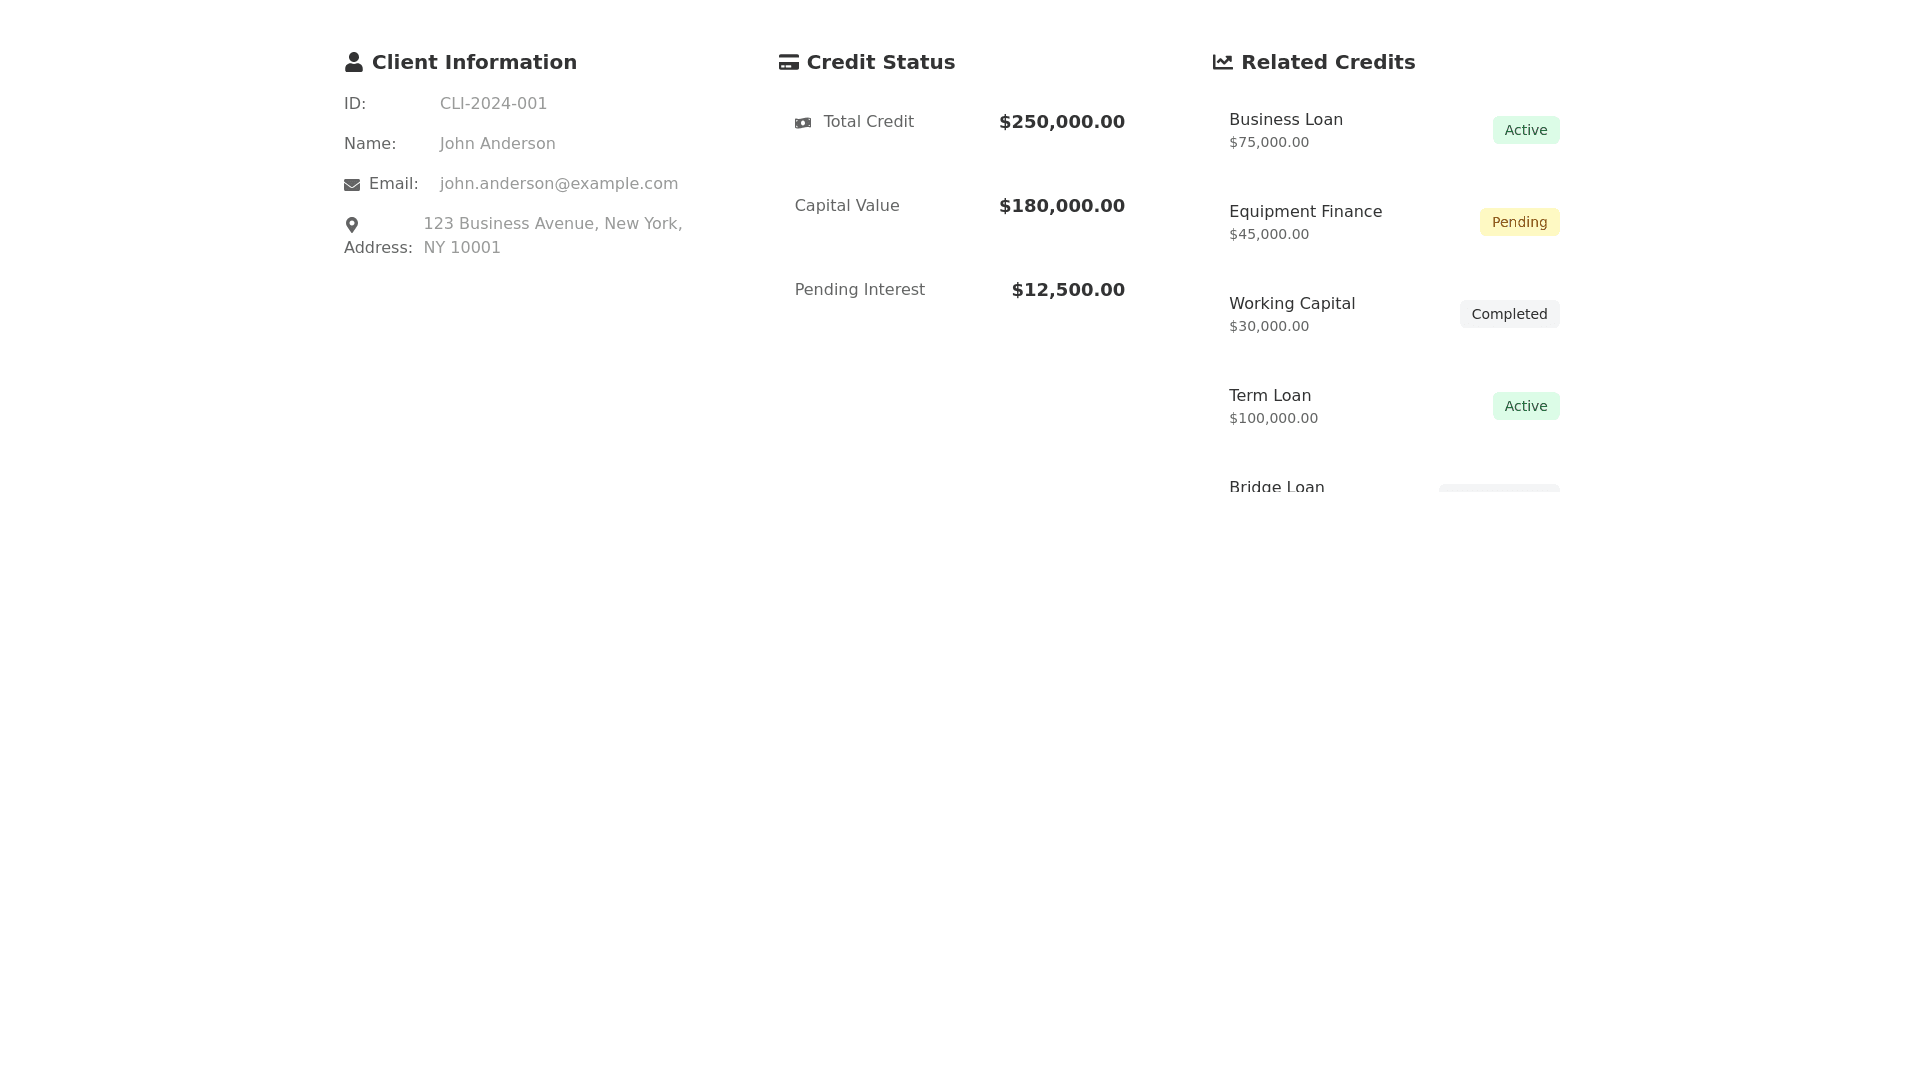Click the Active badge on Business Loan
1920x1080 pixels.
click(1525, 130)
